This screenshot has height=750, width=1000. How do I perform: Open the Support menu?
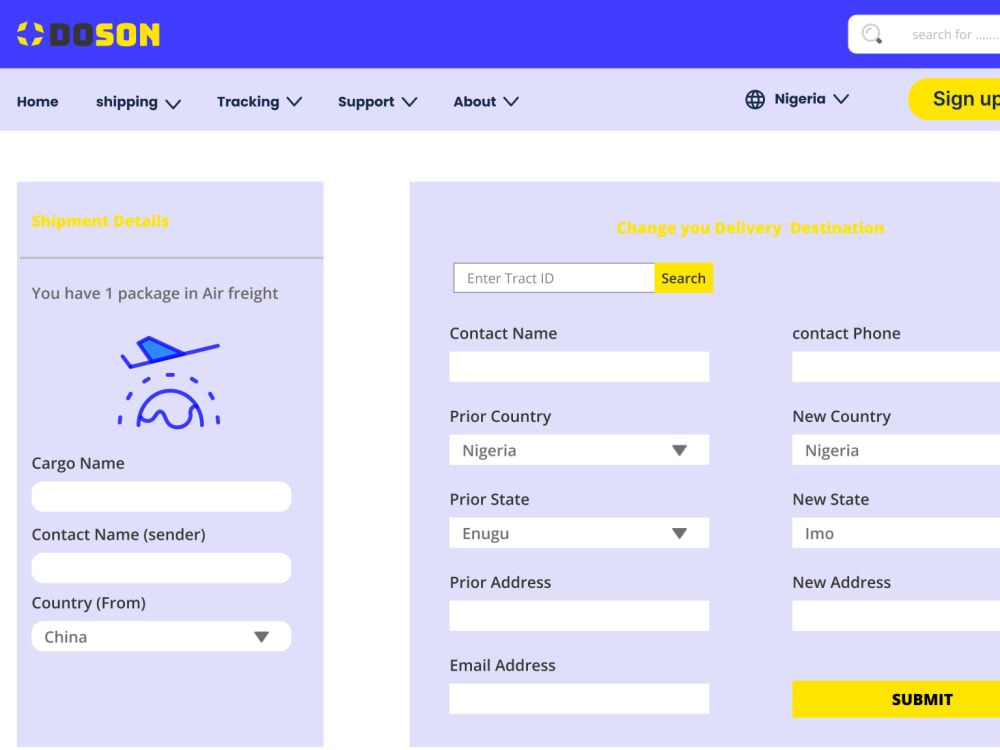pos(377,102)
